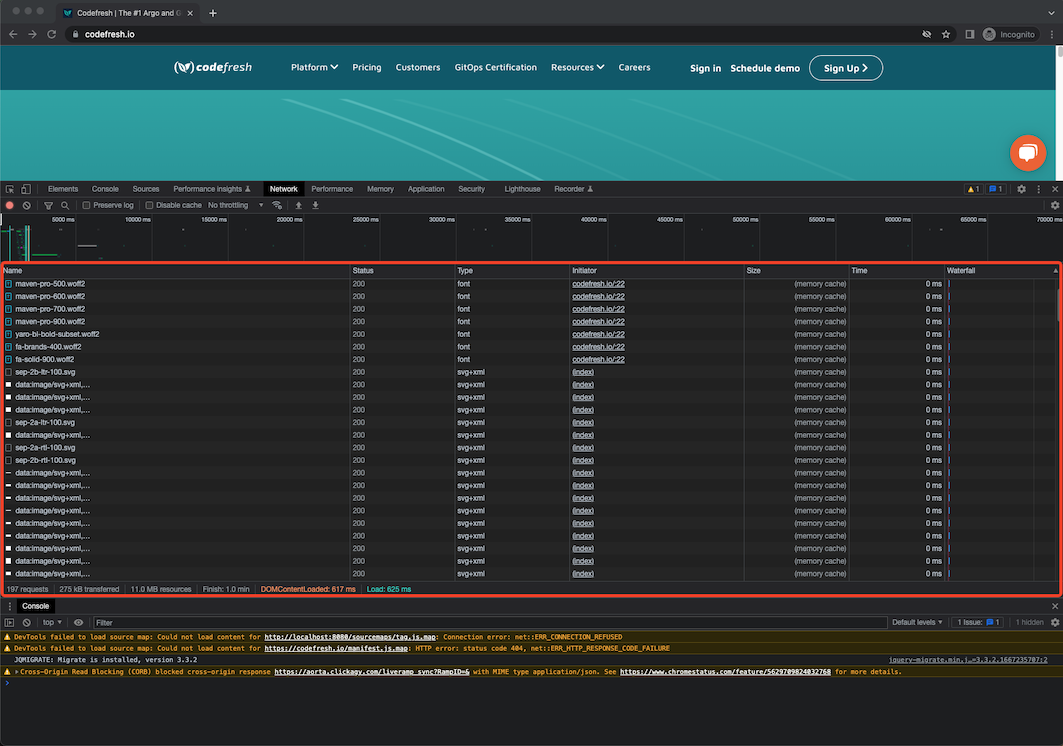Check the Disable cache option

(150, 205)
